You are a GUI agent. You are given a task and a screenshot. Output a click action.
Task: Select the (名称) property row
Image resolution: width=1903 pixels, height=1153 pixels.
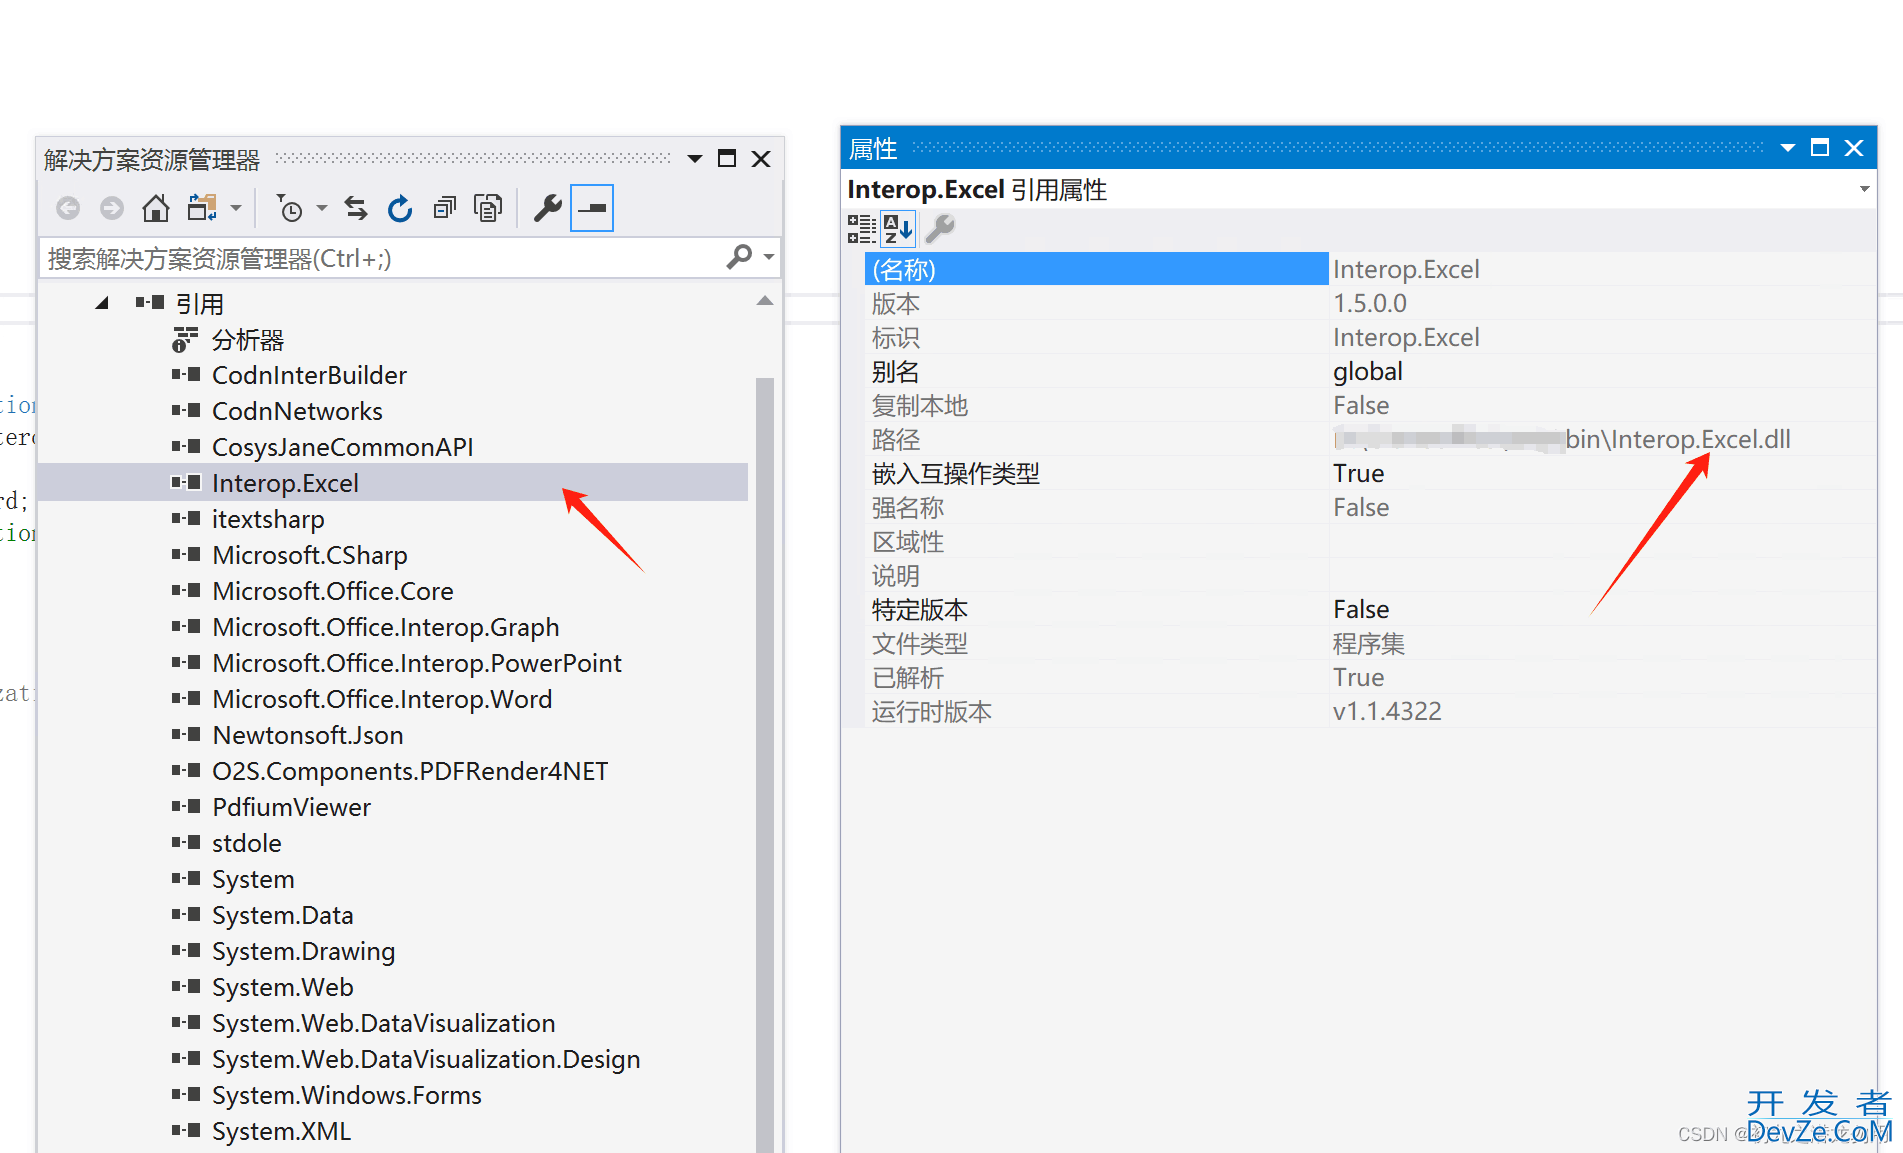[x=1370, y=269]
